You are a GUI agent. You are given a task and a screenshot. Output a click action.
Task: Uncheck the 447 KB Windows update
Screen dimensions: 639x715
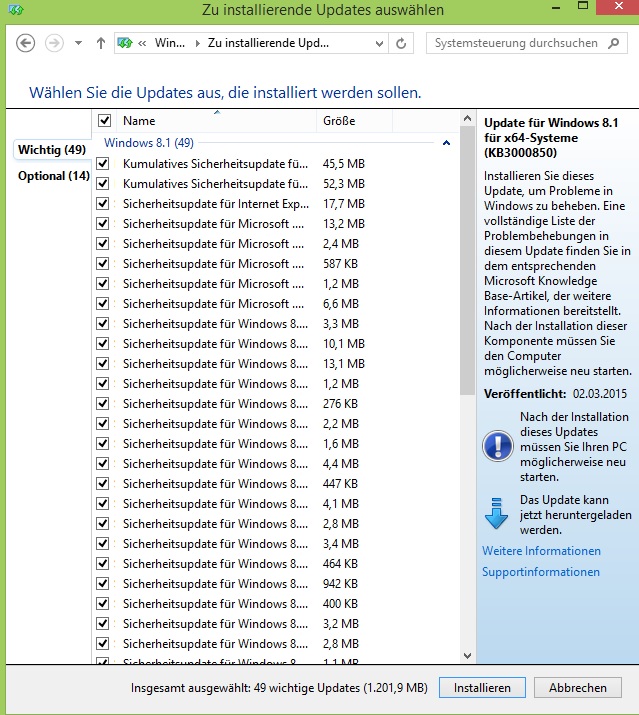click(x=103, y=484)
